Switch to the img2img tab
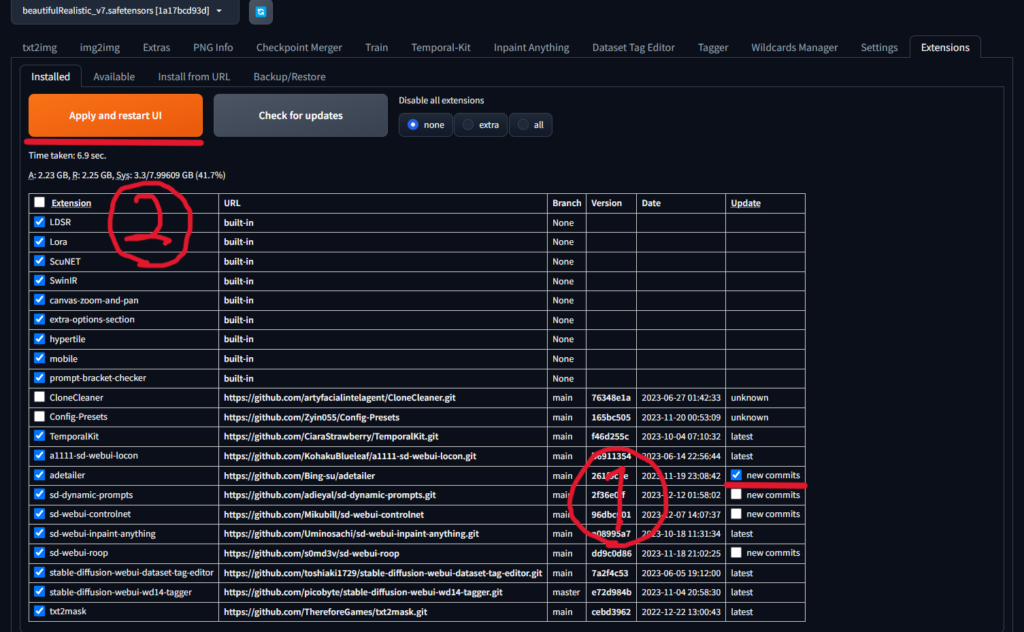 [100, 47]
